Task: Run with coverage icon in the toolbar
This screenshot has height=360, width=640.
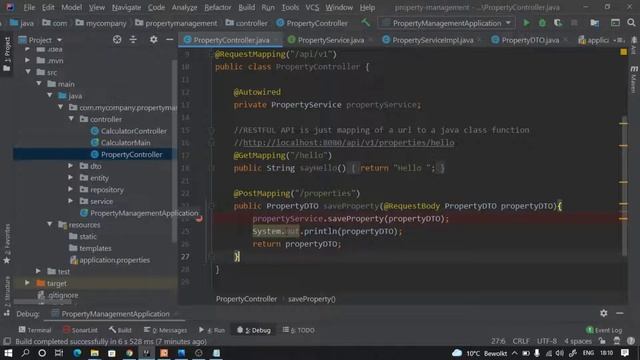Action: (558, 23)
